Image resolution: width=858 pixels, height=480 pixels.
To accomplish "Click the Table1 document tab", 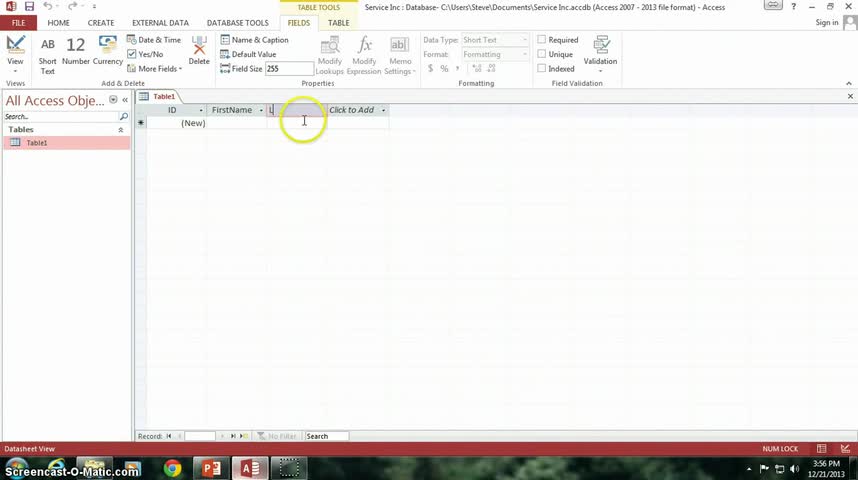I will [x=158, y=96].
